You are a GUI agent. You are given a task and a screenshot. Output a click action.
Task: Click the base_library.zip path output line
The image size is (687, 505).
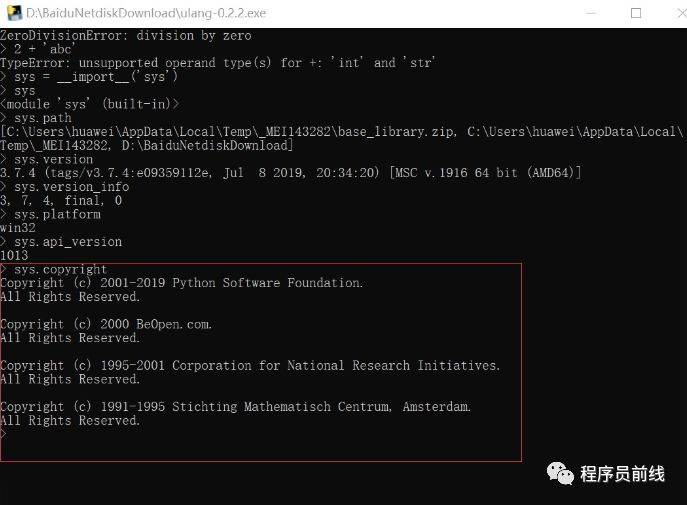click(x=342, y=131)
